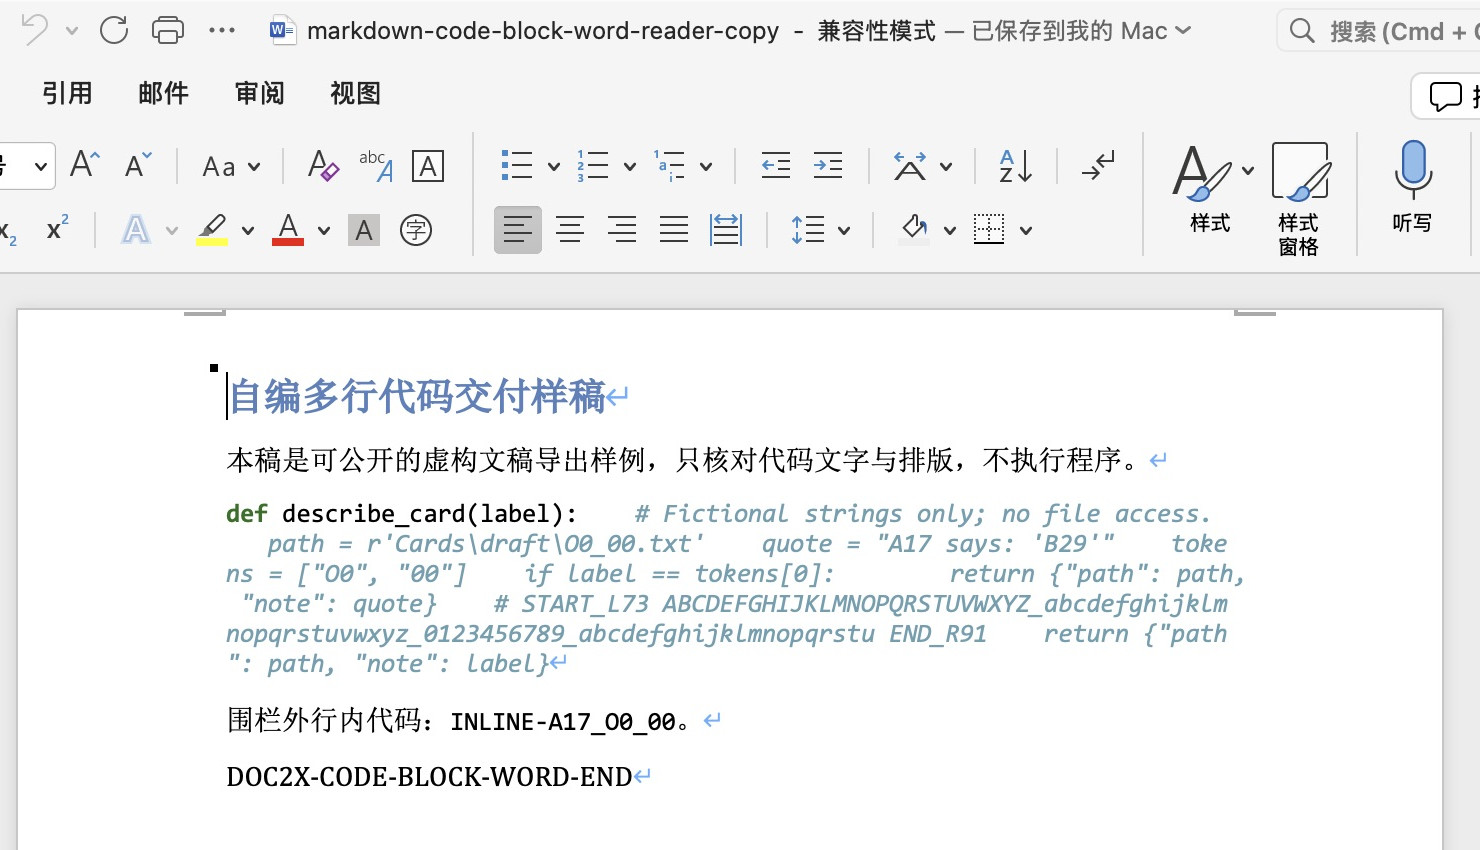
Task: Expand font color dropdown arrow
Action: coord(324,231)
